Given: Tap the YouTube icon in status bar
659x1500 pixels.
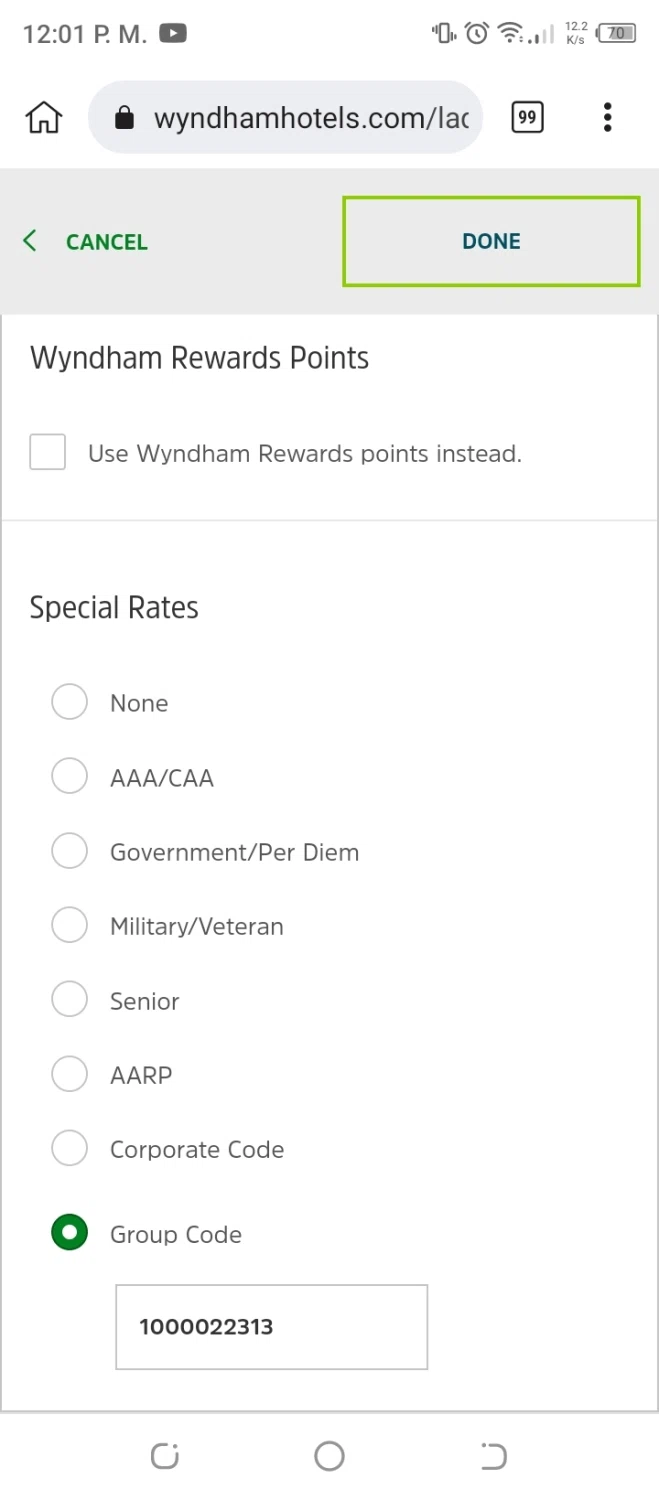Looking at the screenshot, I should pyautogui.click(x=173, y=34).
